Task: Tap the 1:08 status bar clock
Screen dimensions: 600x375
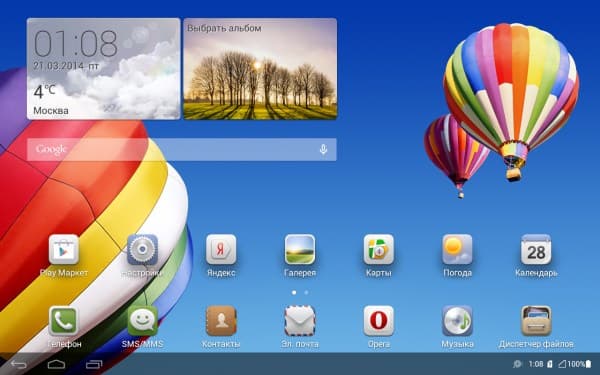Action: 536,364
